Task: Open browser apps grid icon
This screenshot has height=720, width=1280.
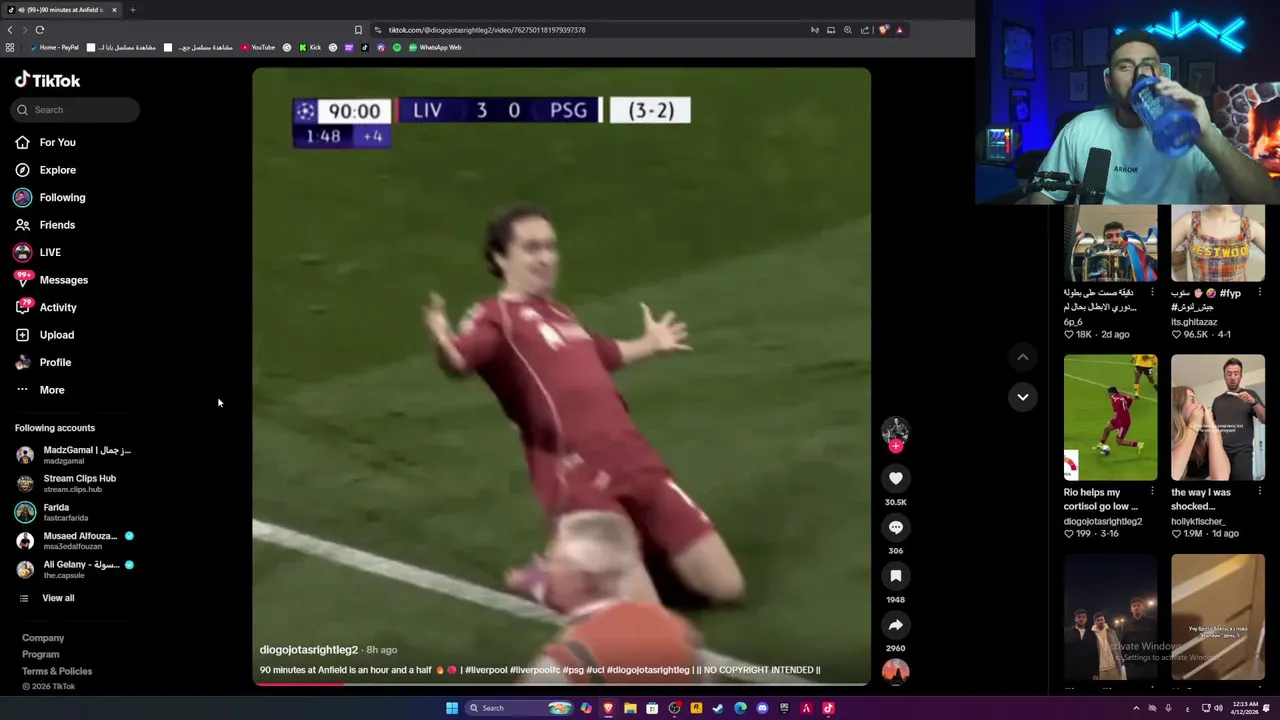Action: click(10, 47)
